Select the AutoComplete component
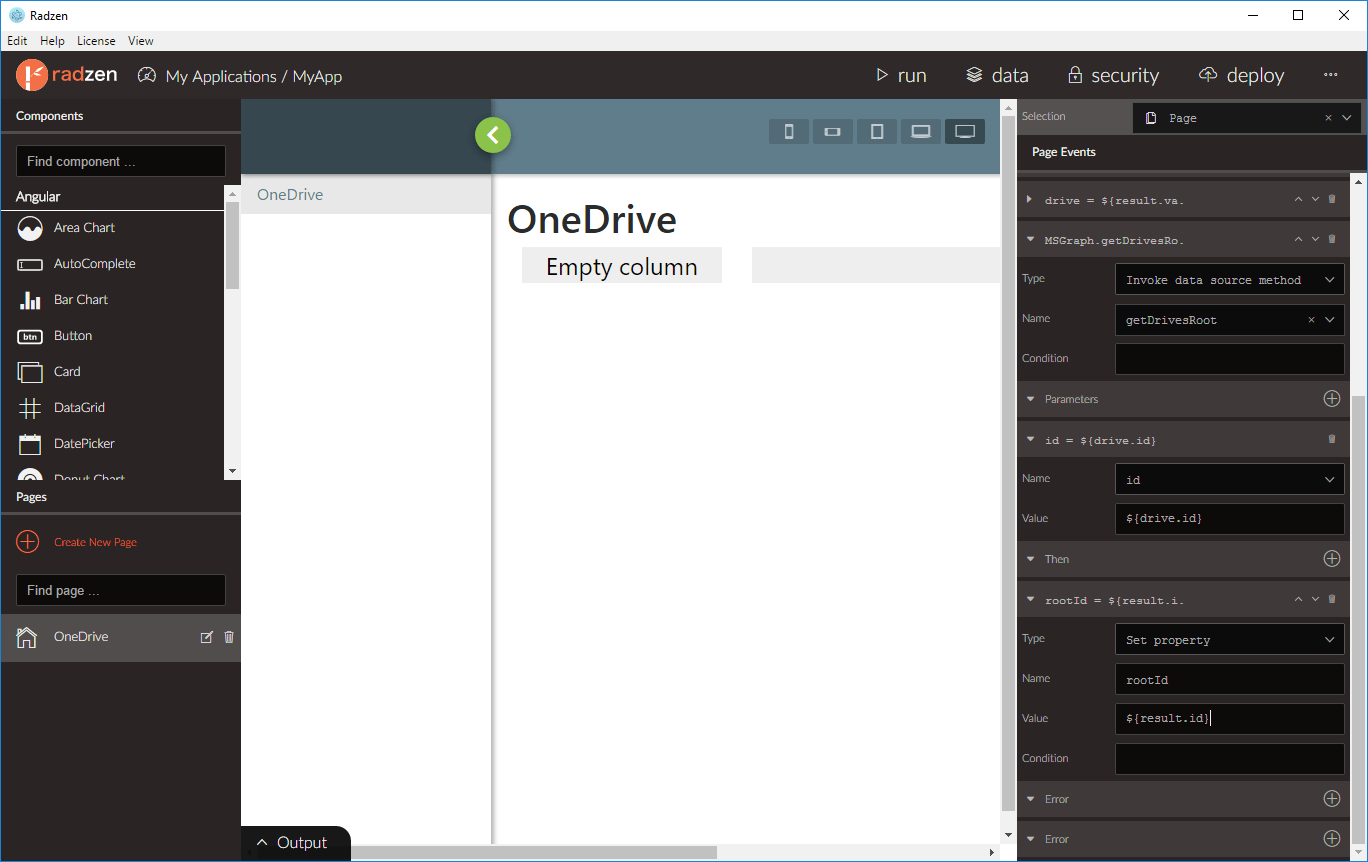 [x=113, y=264]
